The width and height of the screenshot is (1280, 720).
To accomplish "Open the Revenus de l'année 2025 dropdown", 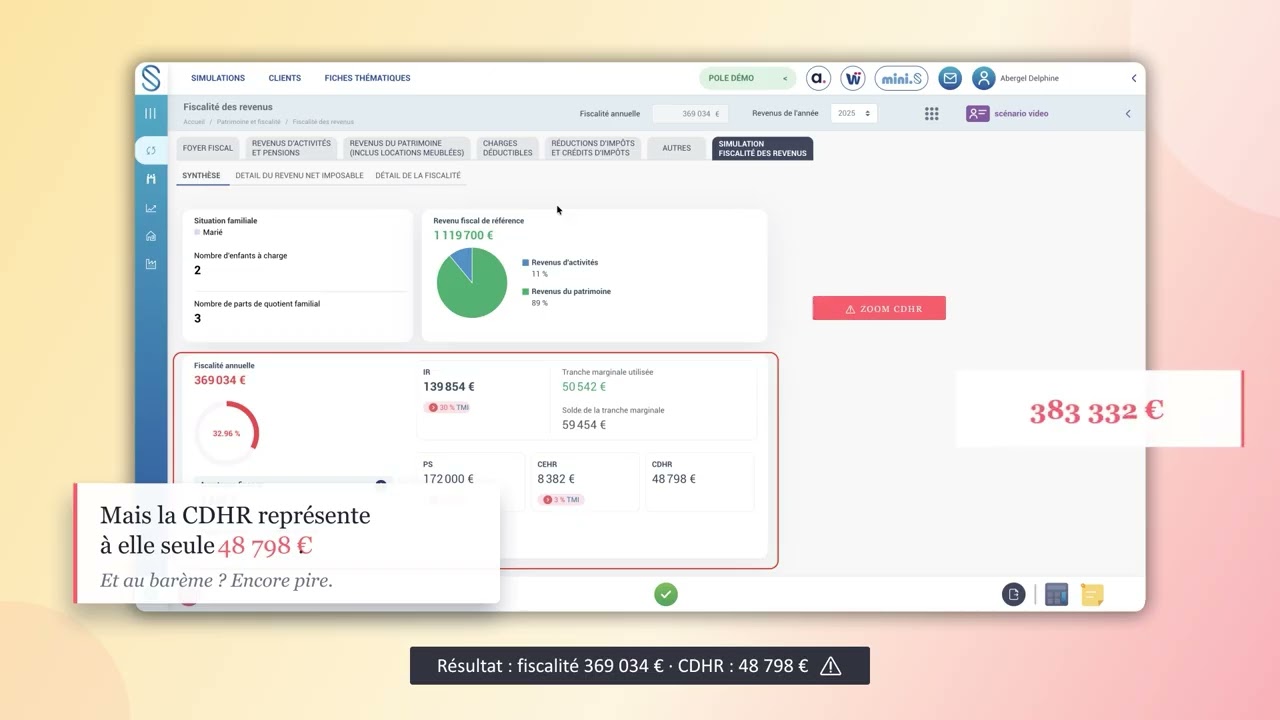I will tap(854, 114).
